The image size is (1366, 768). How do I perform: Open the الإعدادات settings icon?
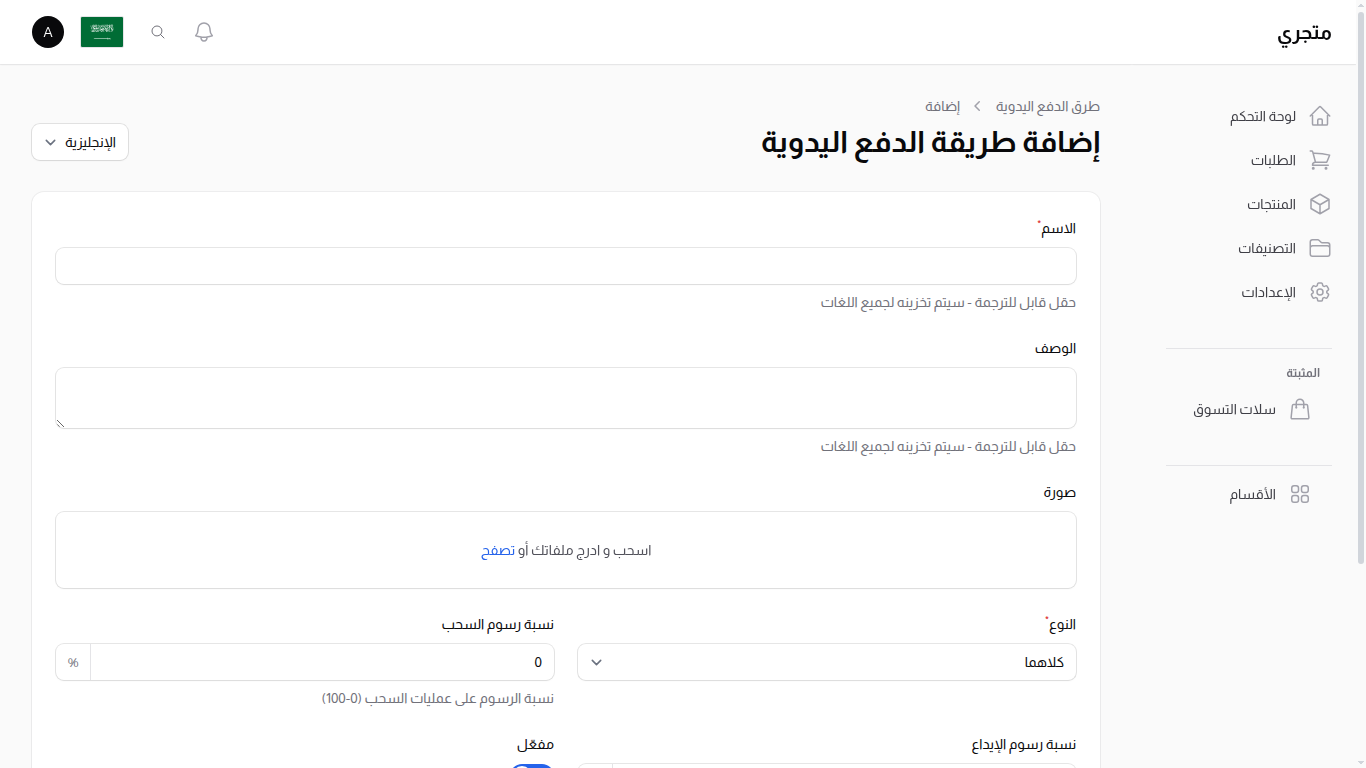tap(1320, 292)
